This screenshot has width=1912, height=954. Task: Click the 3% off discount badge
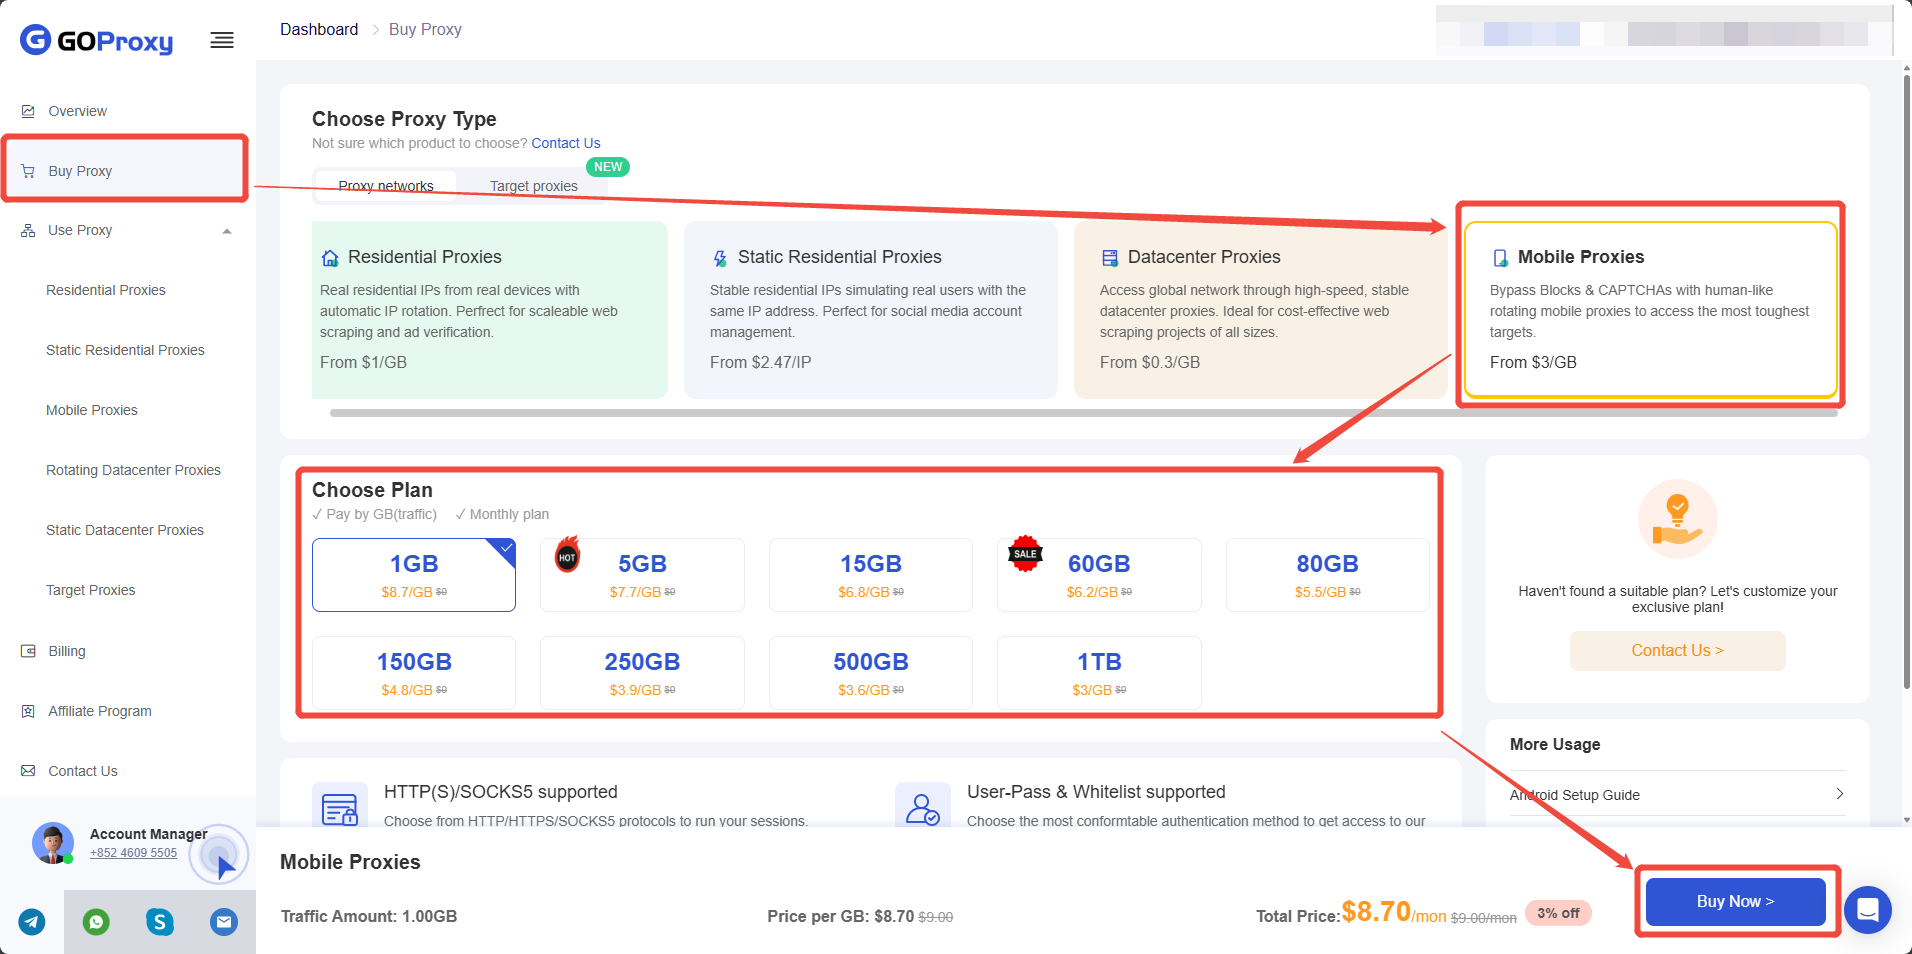[x=1558, y=913]
